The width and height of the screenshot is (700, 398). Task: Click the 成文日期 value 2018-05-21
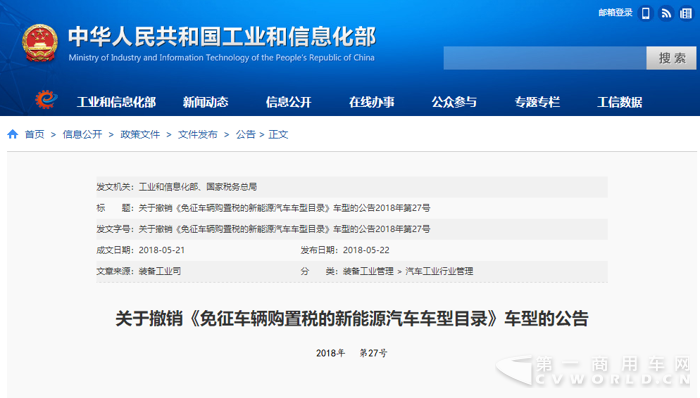(x=162, y=250)
